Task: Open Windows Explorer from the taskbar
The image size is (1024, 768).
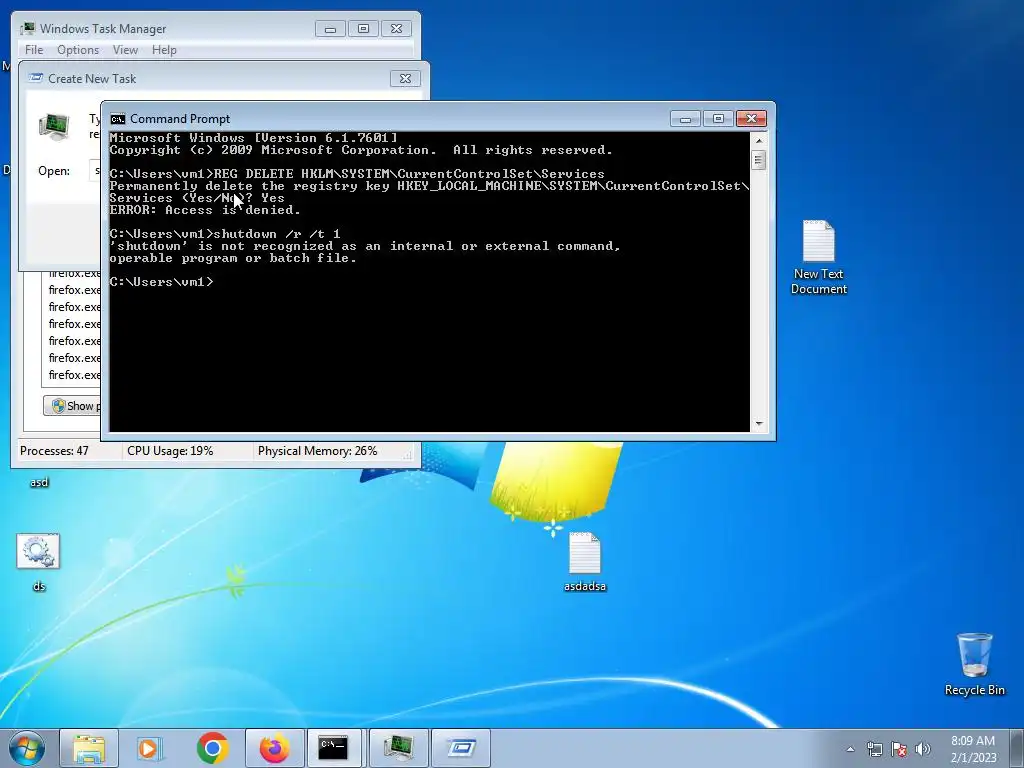Action: point(89,748)
